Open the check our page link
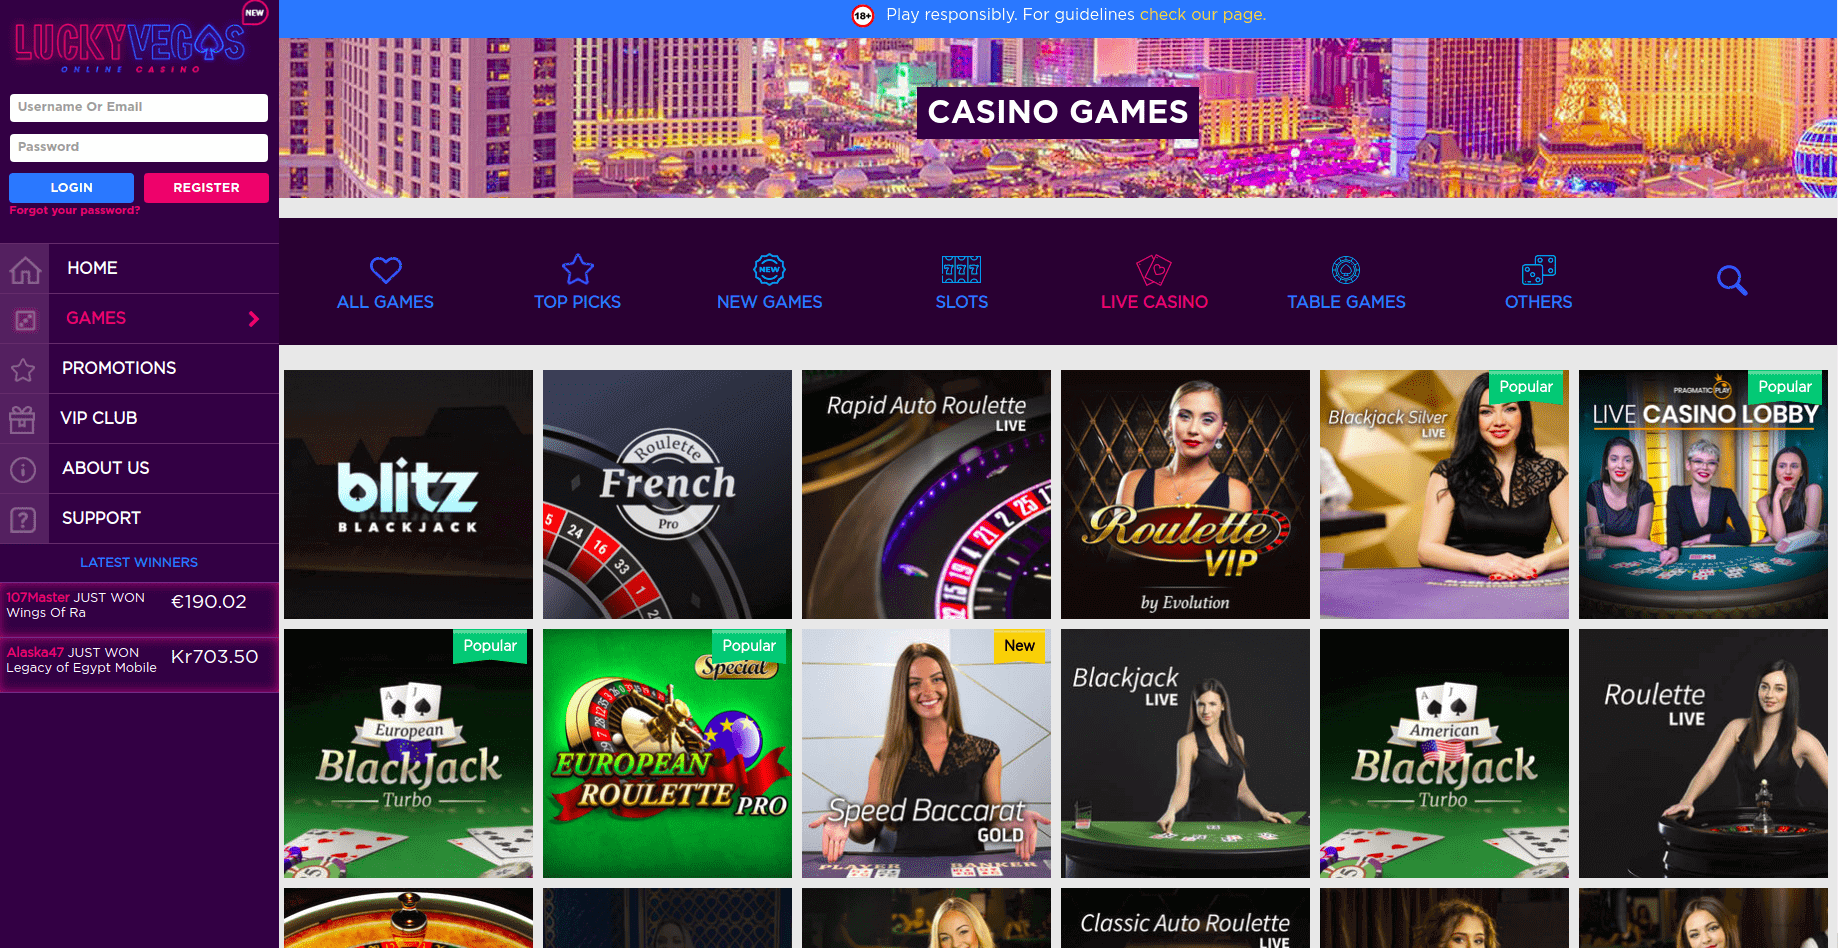The image size is (1838, 948). pos(1203,15)
